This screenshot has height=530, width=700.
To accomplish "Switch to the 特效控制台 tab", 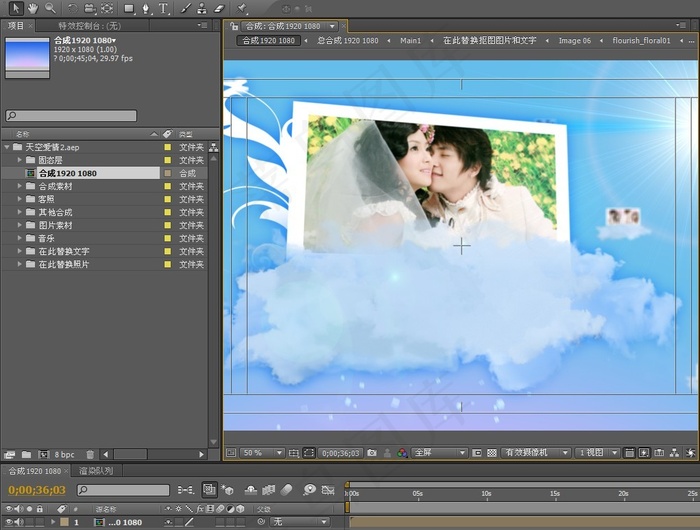I will click(89, 26).
